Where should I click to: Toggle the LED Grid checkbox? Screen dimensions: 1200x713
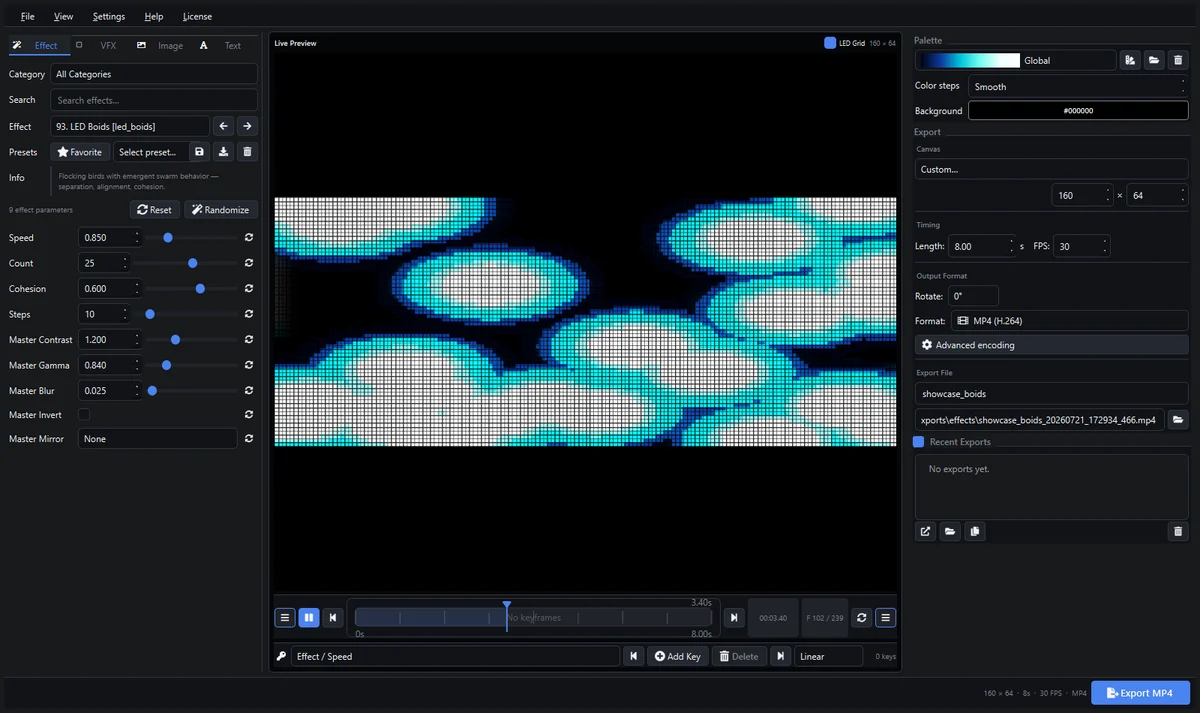coord(830,43)
